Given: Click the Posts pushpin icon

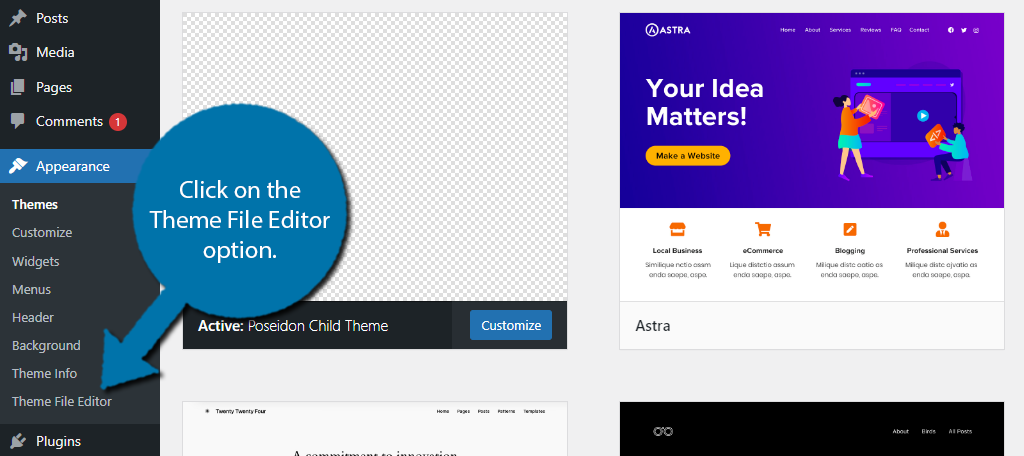Looking at the screenshot, I should 18,18.
